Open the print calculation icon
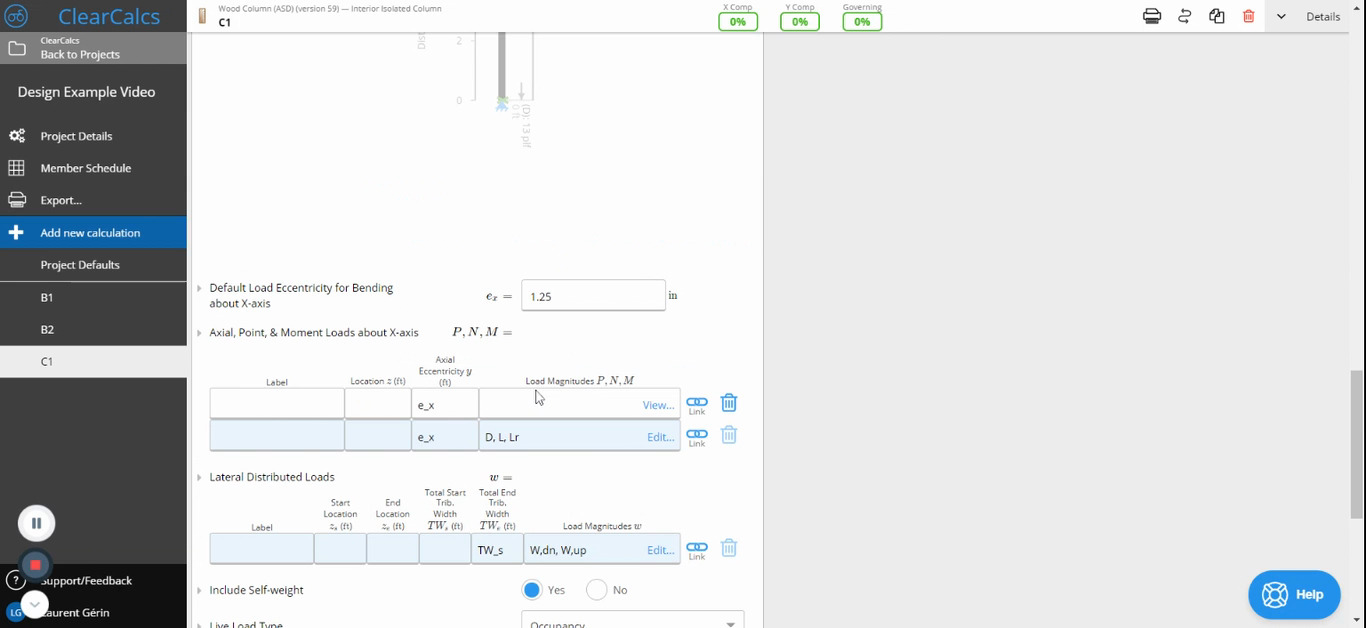 click(1152, 16)
